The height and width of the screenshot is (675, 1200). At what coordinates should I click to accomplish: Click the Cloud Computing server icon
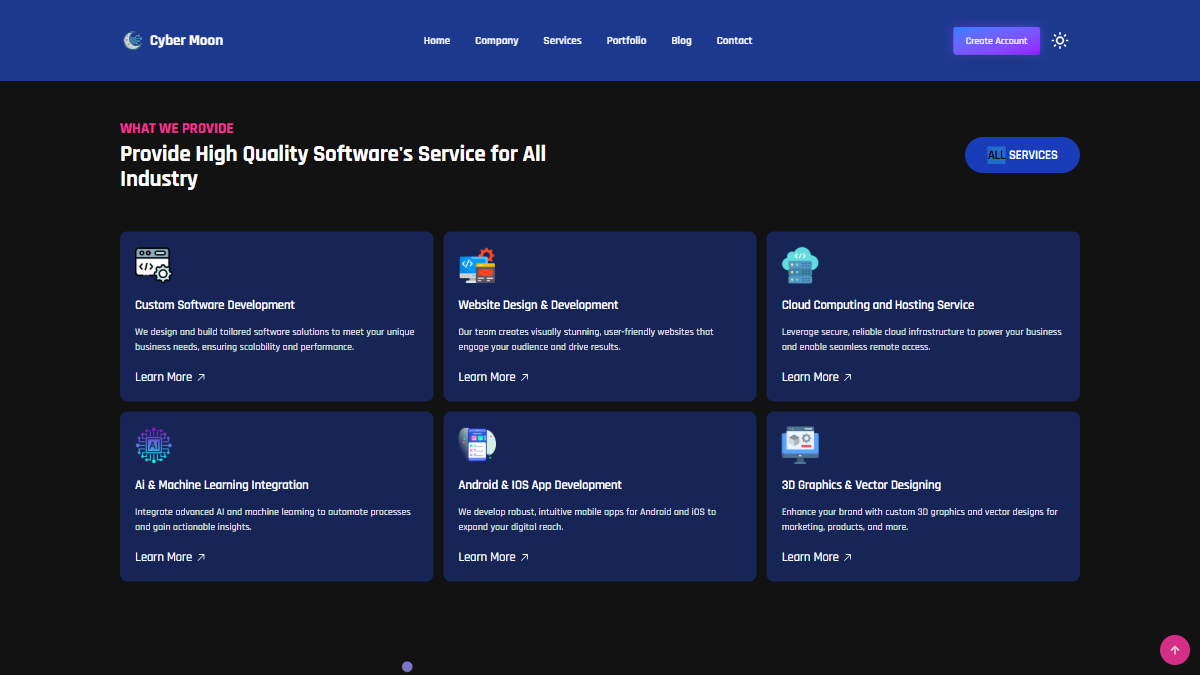click(x=800, y=265)
